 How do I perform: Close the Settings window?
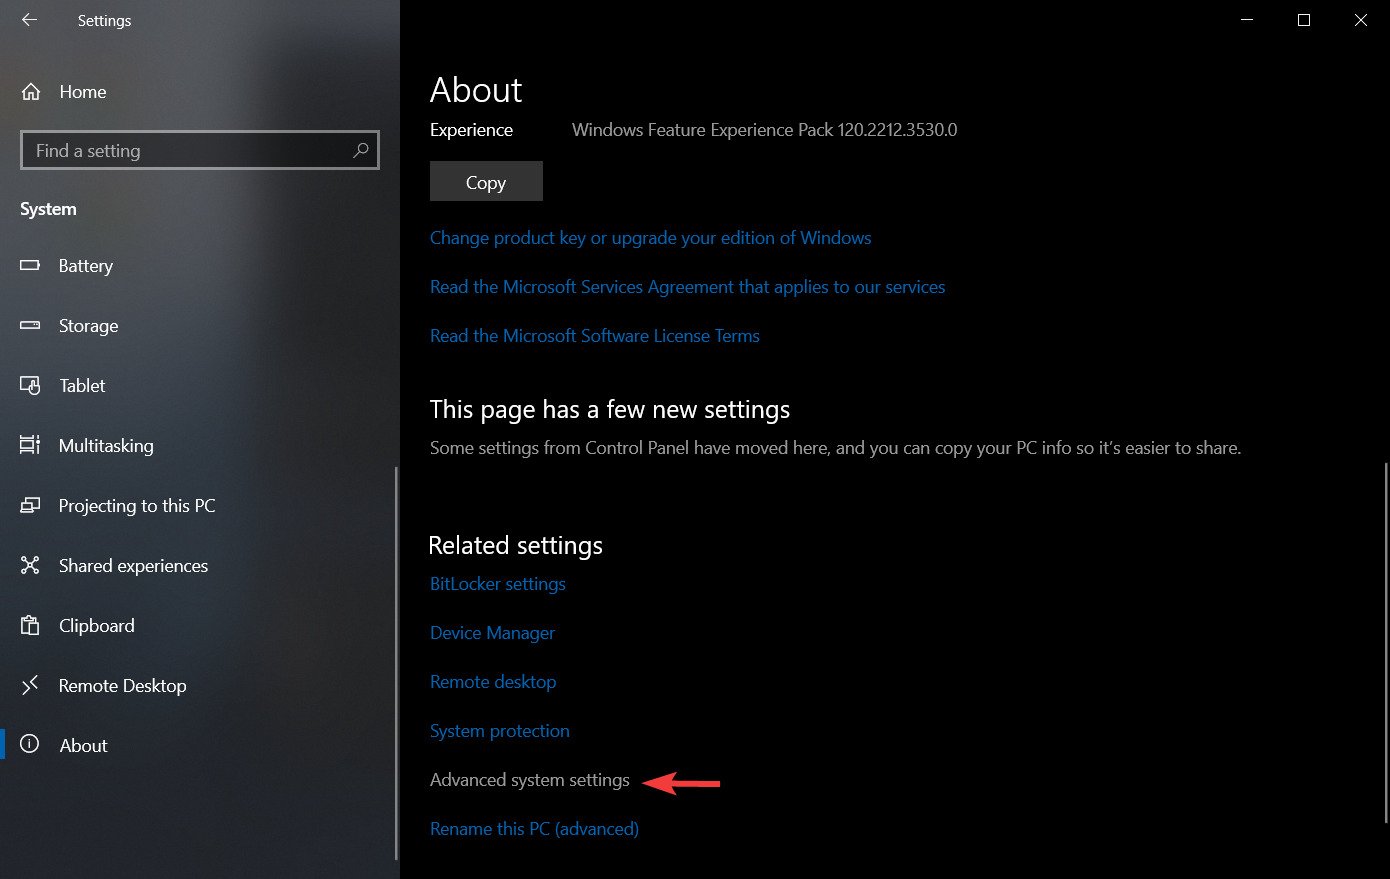pyautogui.click(x=1361, y=20)
